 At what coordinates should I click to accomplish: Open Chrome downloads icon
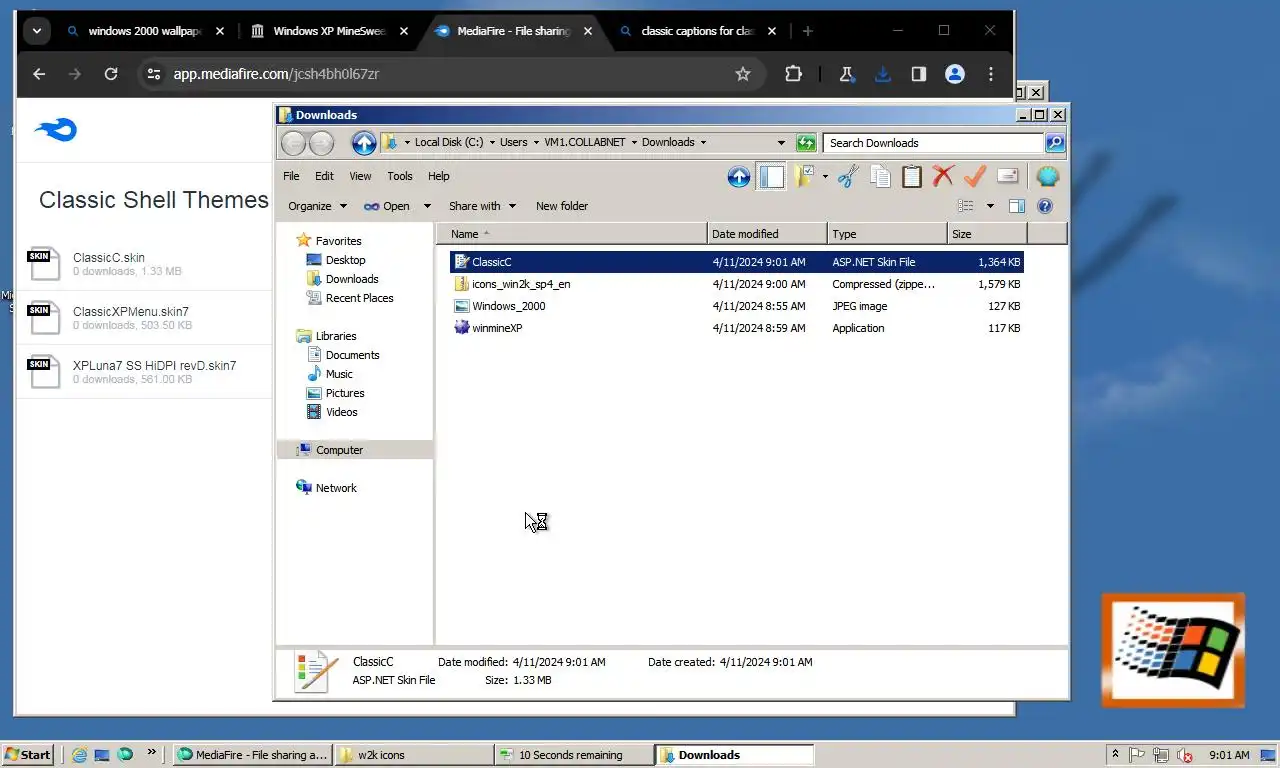pos(882,74)
